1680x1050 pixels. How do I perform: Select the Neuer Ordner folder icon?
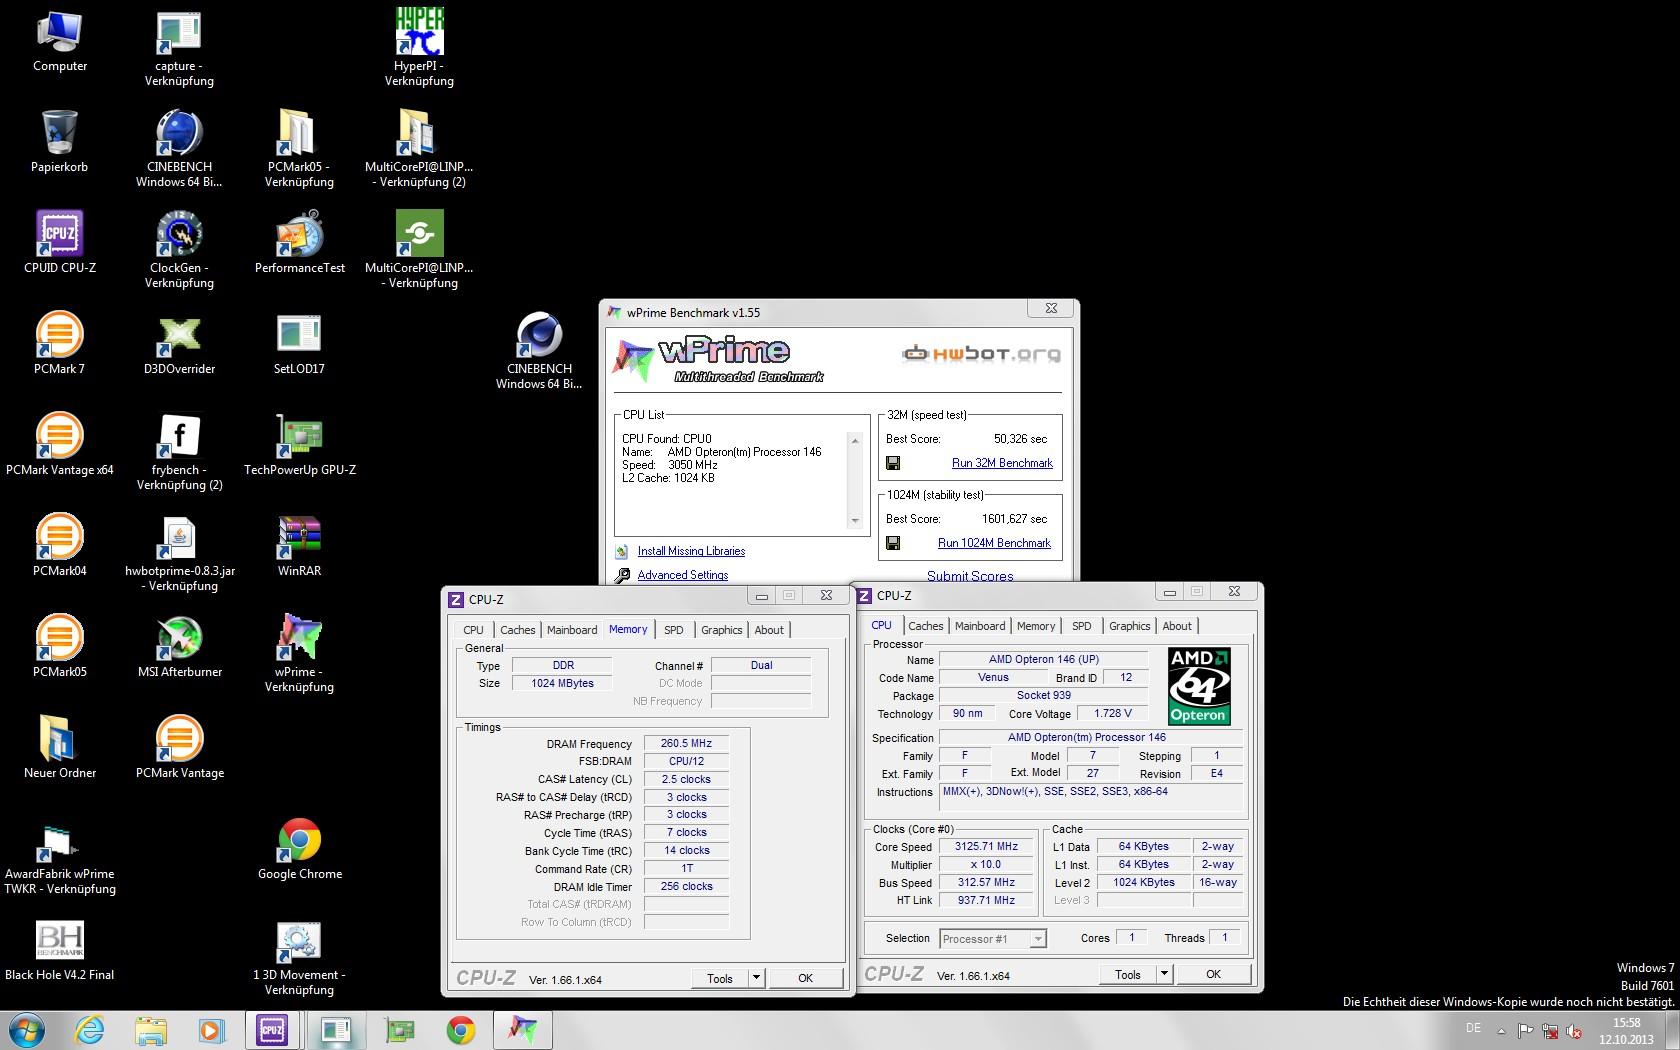coord(60,747)
